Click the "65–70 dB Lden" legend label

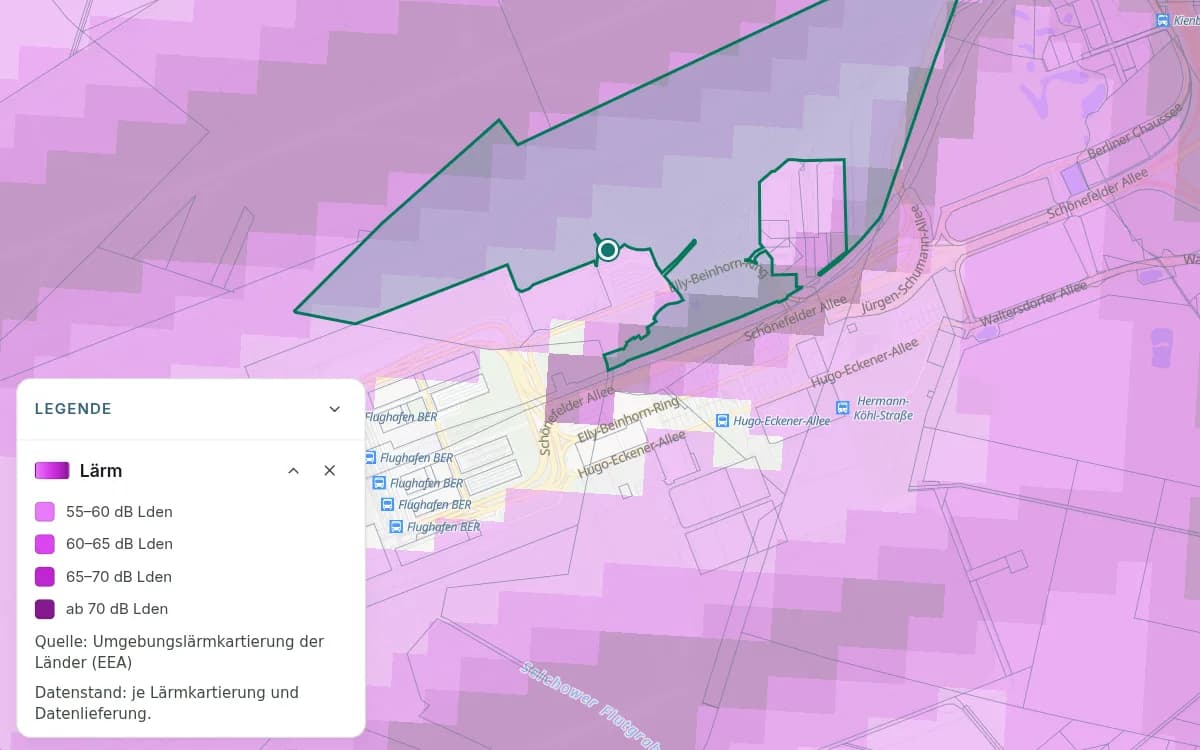click(x=119, y=577)
